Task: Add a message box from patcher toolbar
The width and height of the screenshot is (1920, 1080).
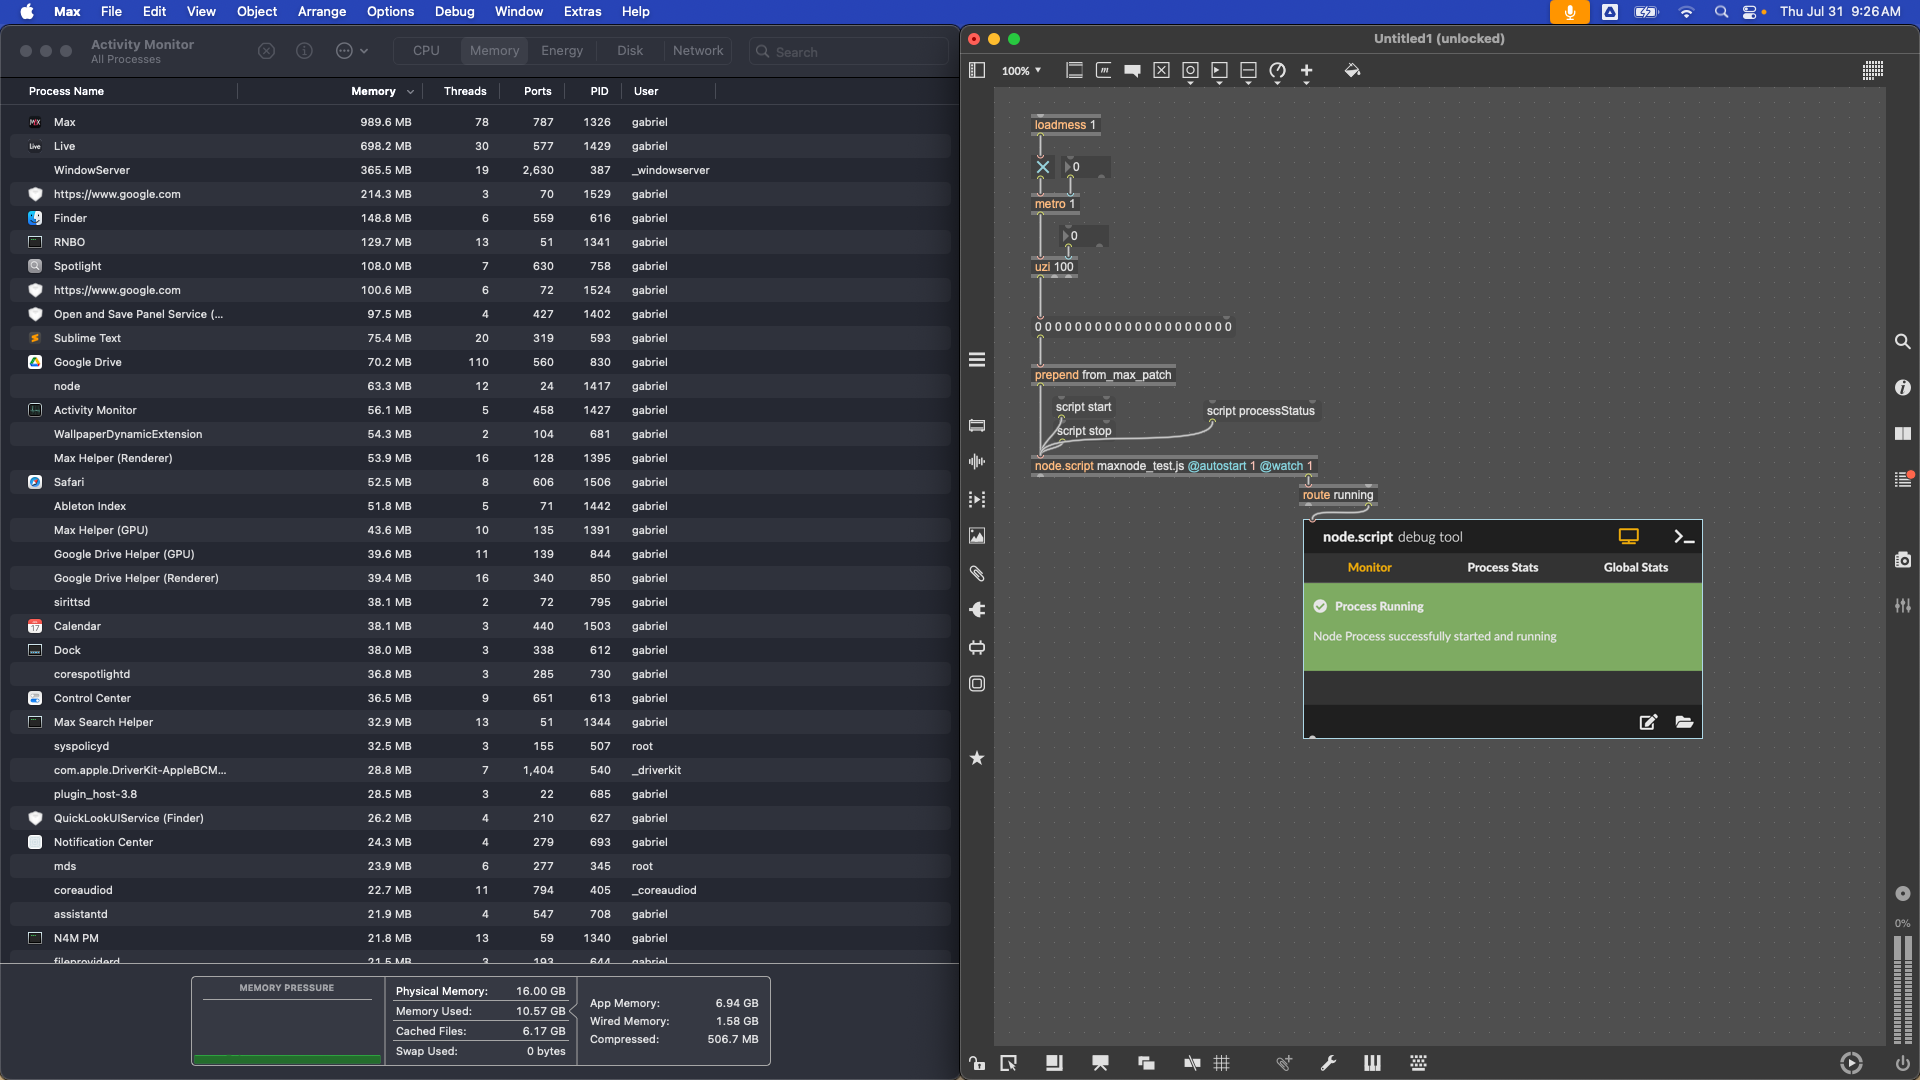Action: point(1103,71)
